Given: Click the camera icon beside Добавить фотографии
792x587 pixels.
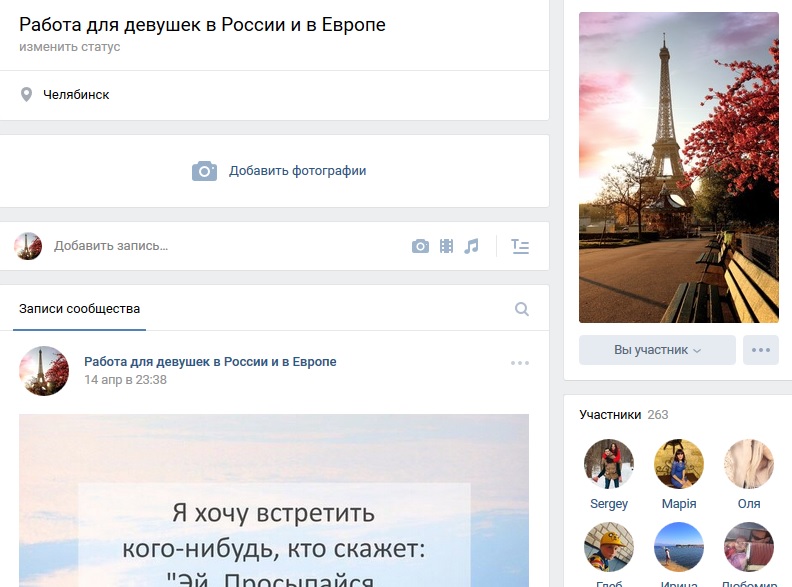Looking at the screenshot, I should tap(204, 171).
